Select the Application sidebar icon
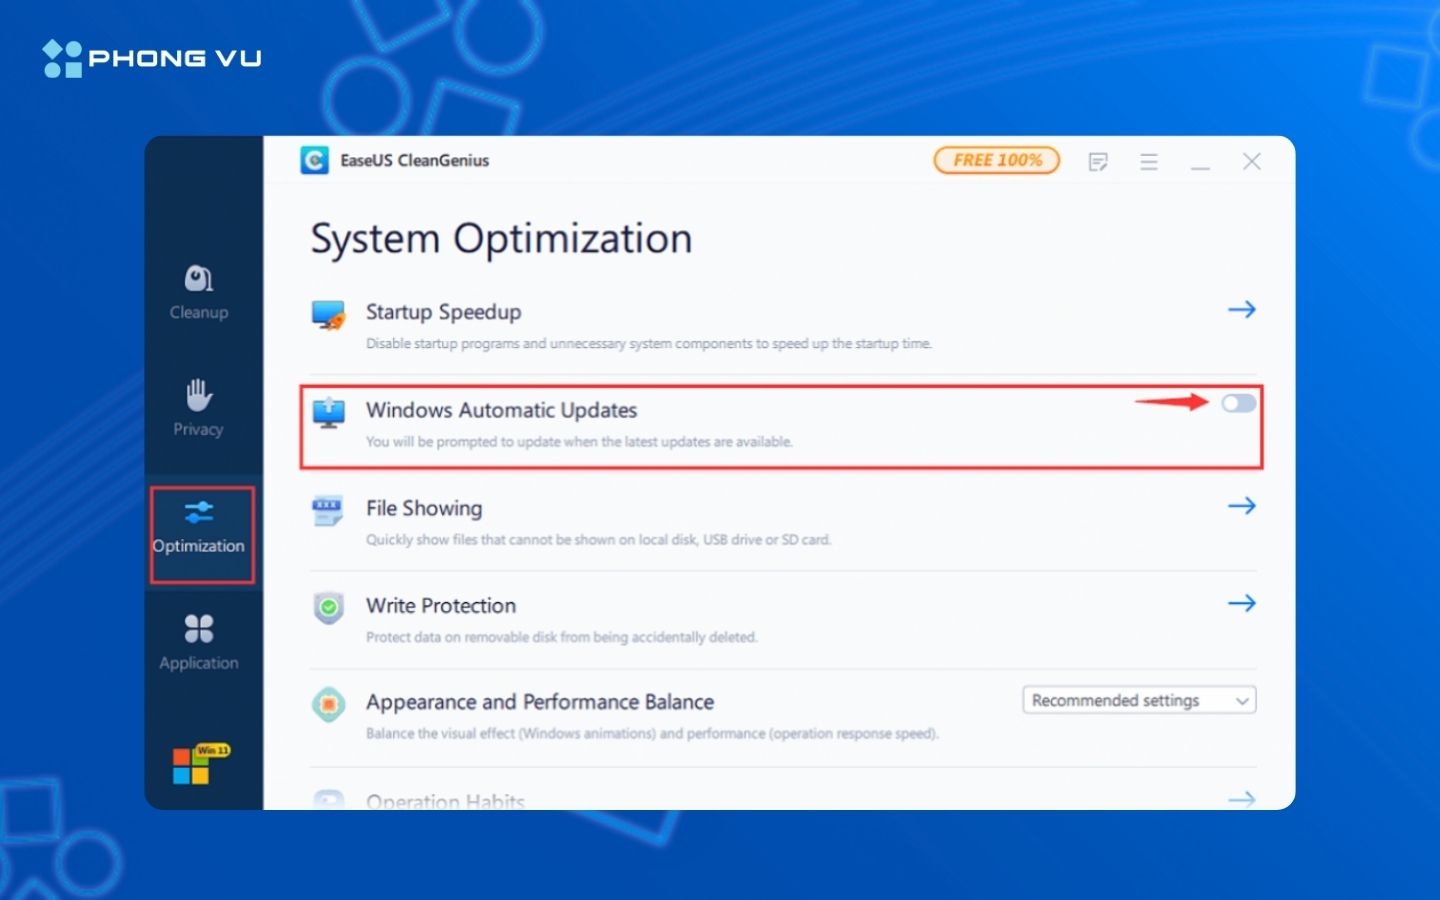 199,640
